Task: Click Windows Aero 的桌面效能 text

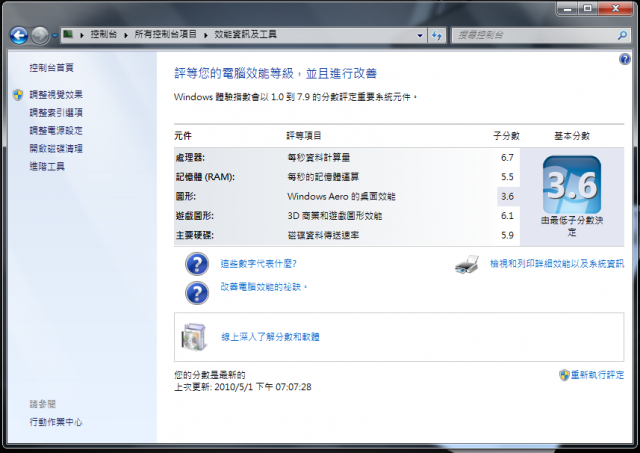Action: pyautogui.click(x=341, y=197)
